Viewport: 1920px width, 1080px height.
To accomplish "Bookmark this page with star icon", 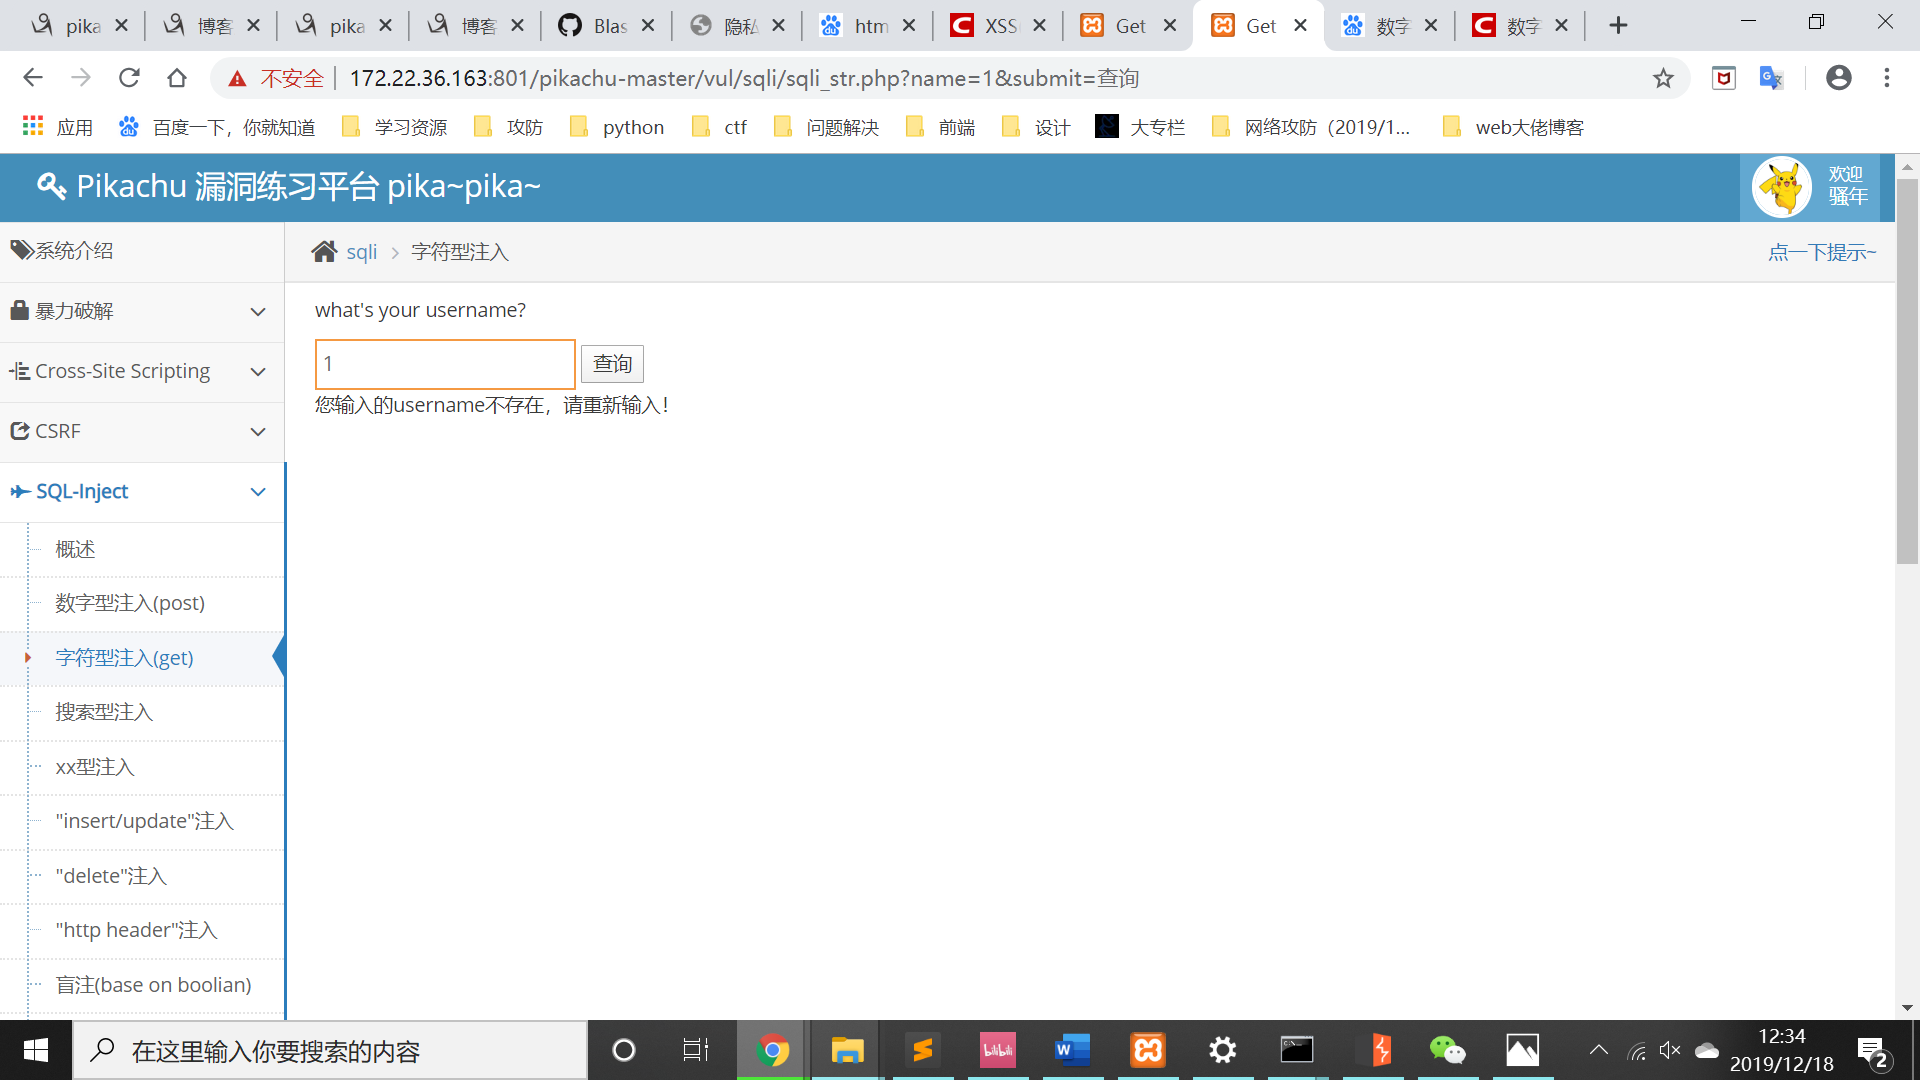I will 1663,78.
